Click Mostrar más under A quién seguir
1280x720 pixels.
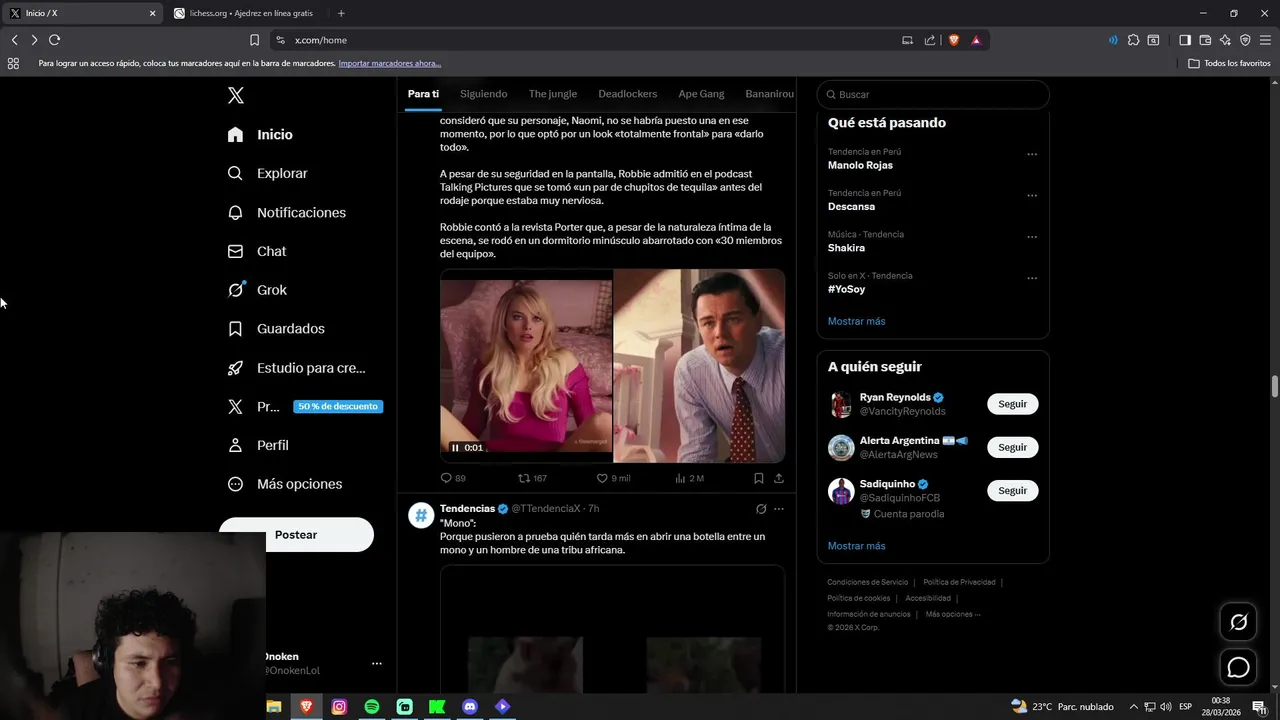pyautogui.click(x=856, y=546)
